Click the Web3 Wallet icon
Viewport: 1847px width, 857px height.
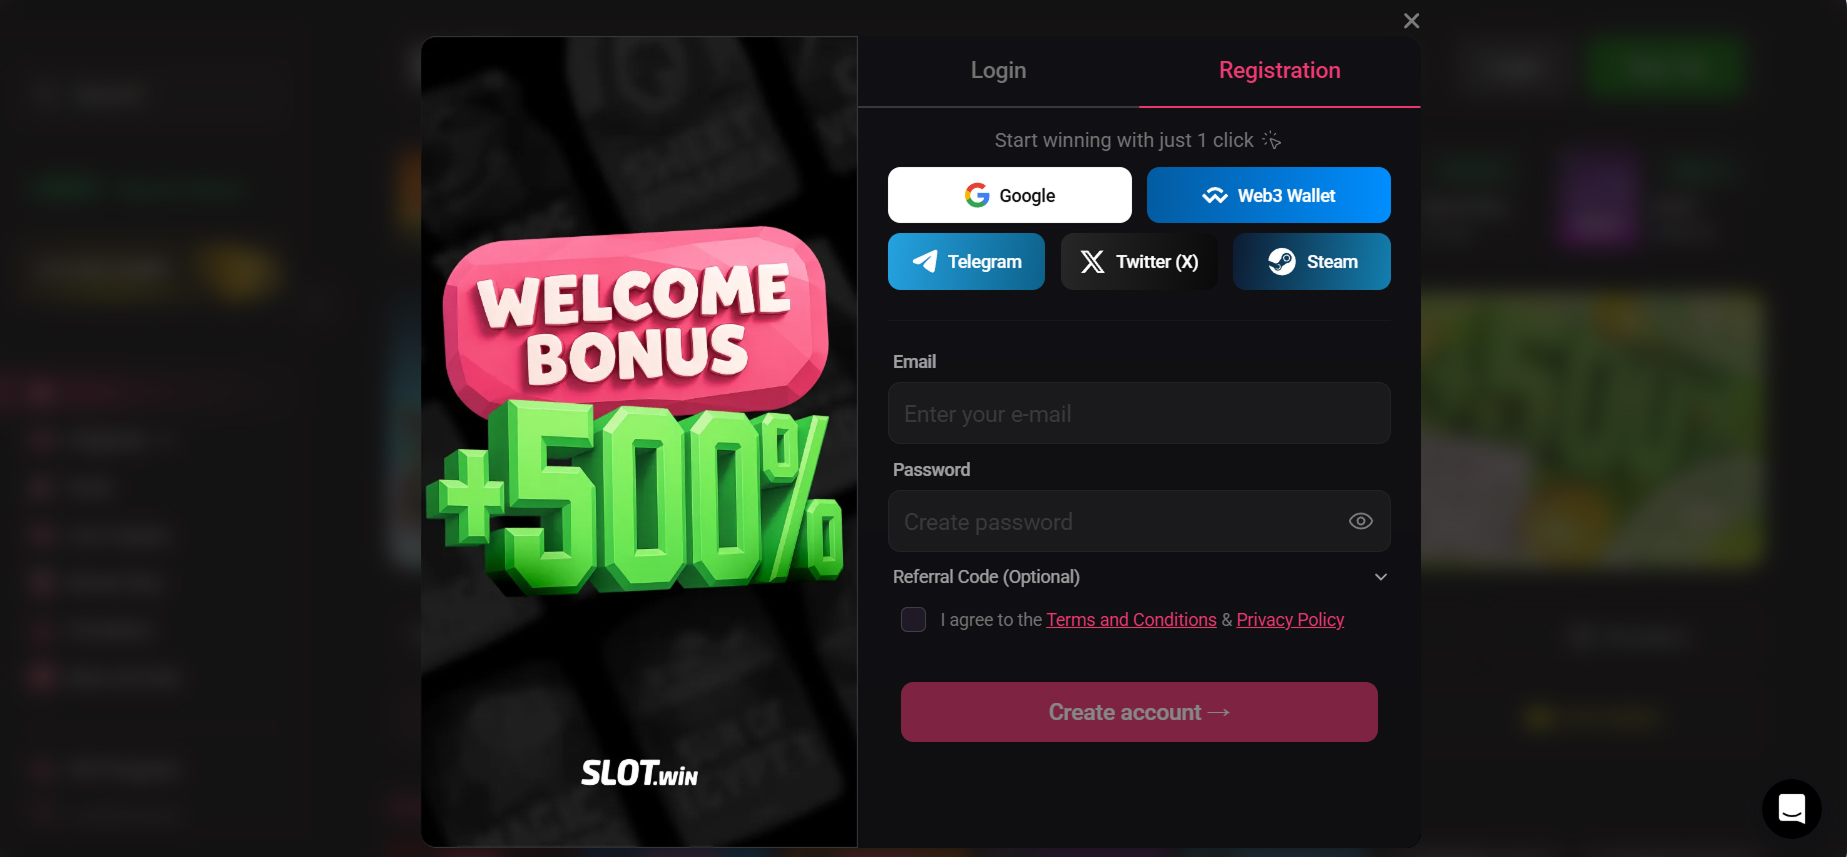(x=1214, y=196)
